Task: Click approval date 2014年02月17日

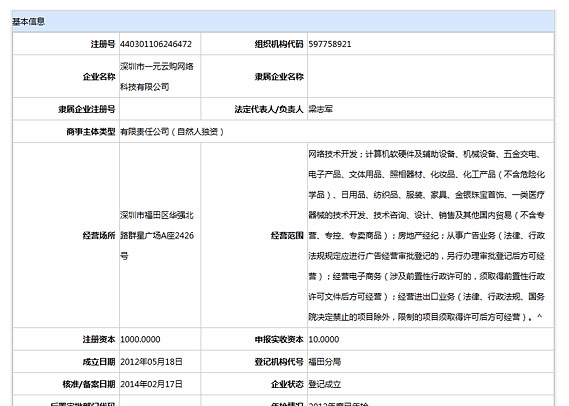Action: (x=151, y=384)
